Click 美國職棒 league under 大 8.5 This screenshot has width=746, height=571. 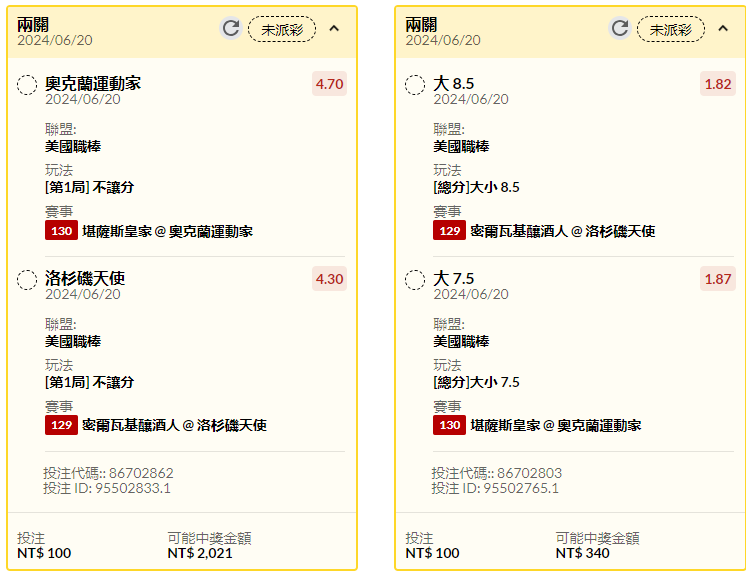461,146
